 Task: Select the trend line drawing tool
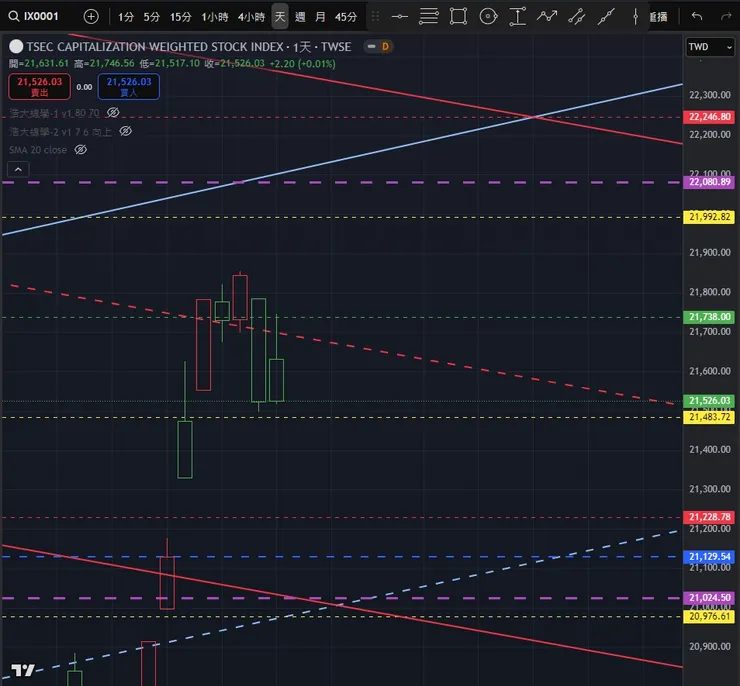coord(606,17)
